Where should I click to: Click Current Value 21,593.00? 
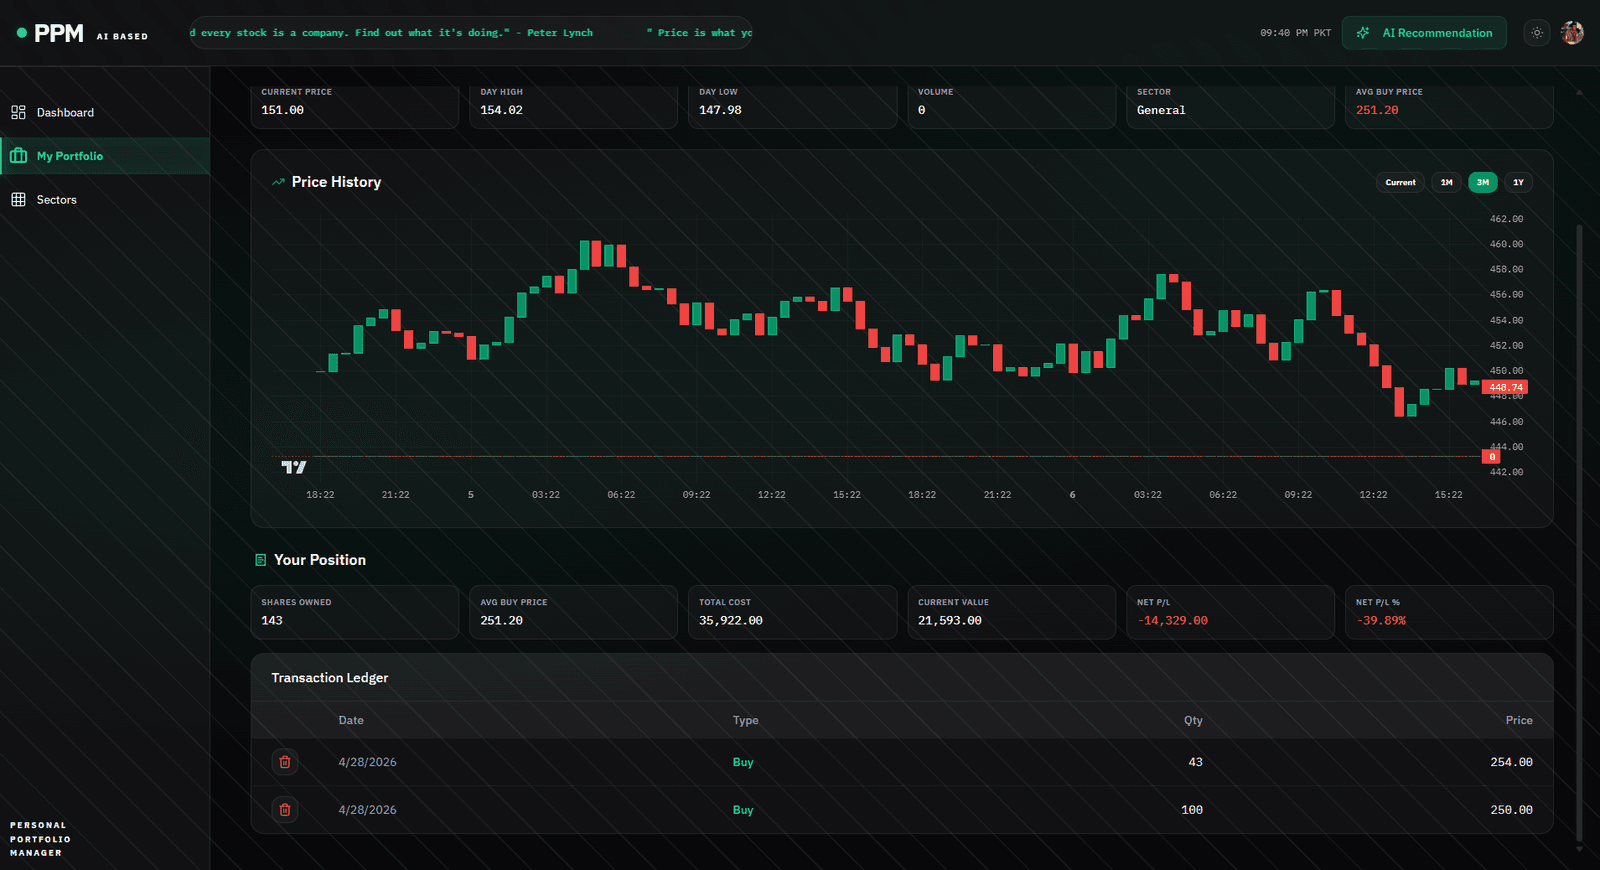click(x=949, y=621)
